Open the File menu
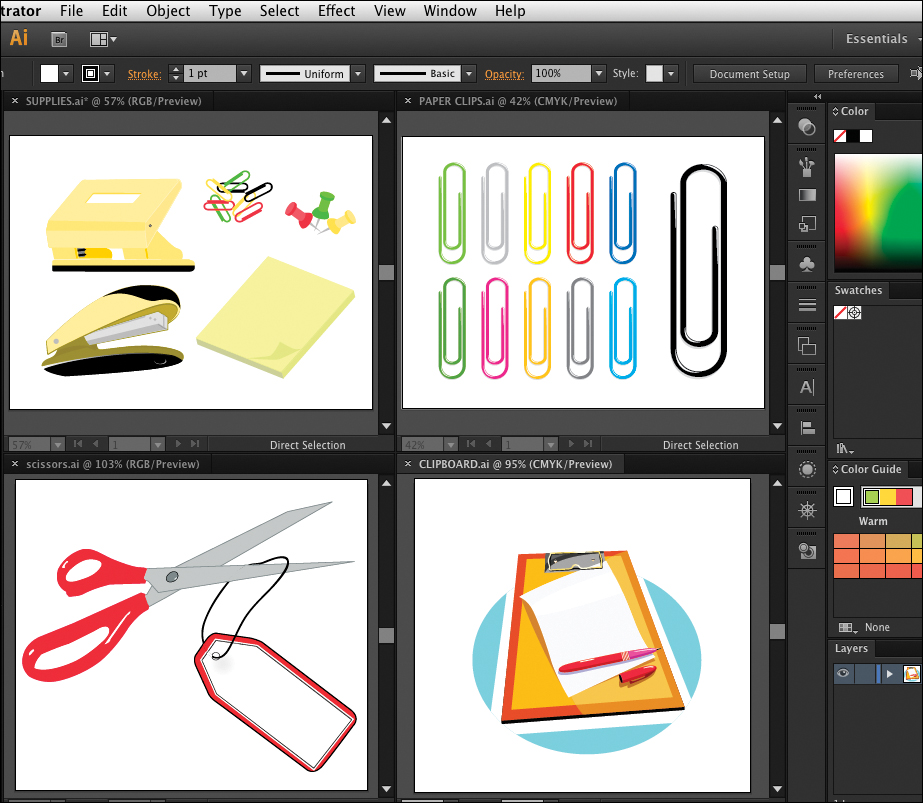Image resolution: width=923 pixels, height=803 pixels. click(71, 11)
